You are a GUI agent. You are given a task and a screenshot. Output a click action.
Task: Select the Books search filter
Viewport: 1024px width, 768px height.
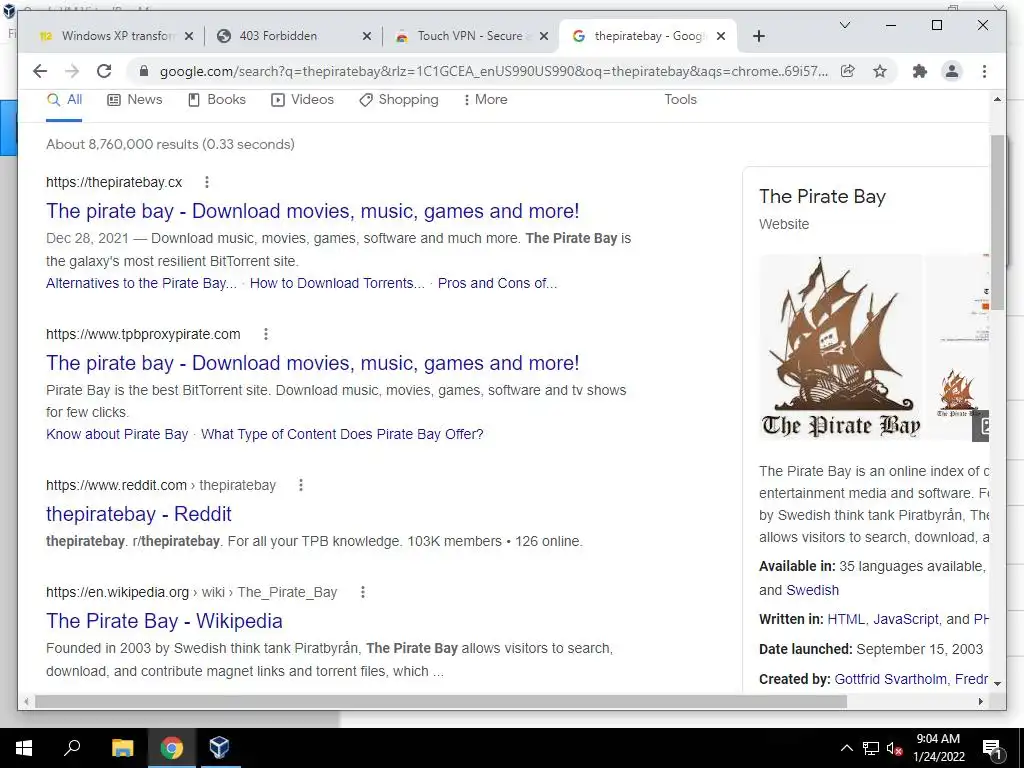click(217, 100)
